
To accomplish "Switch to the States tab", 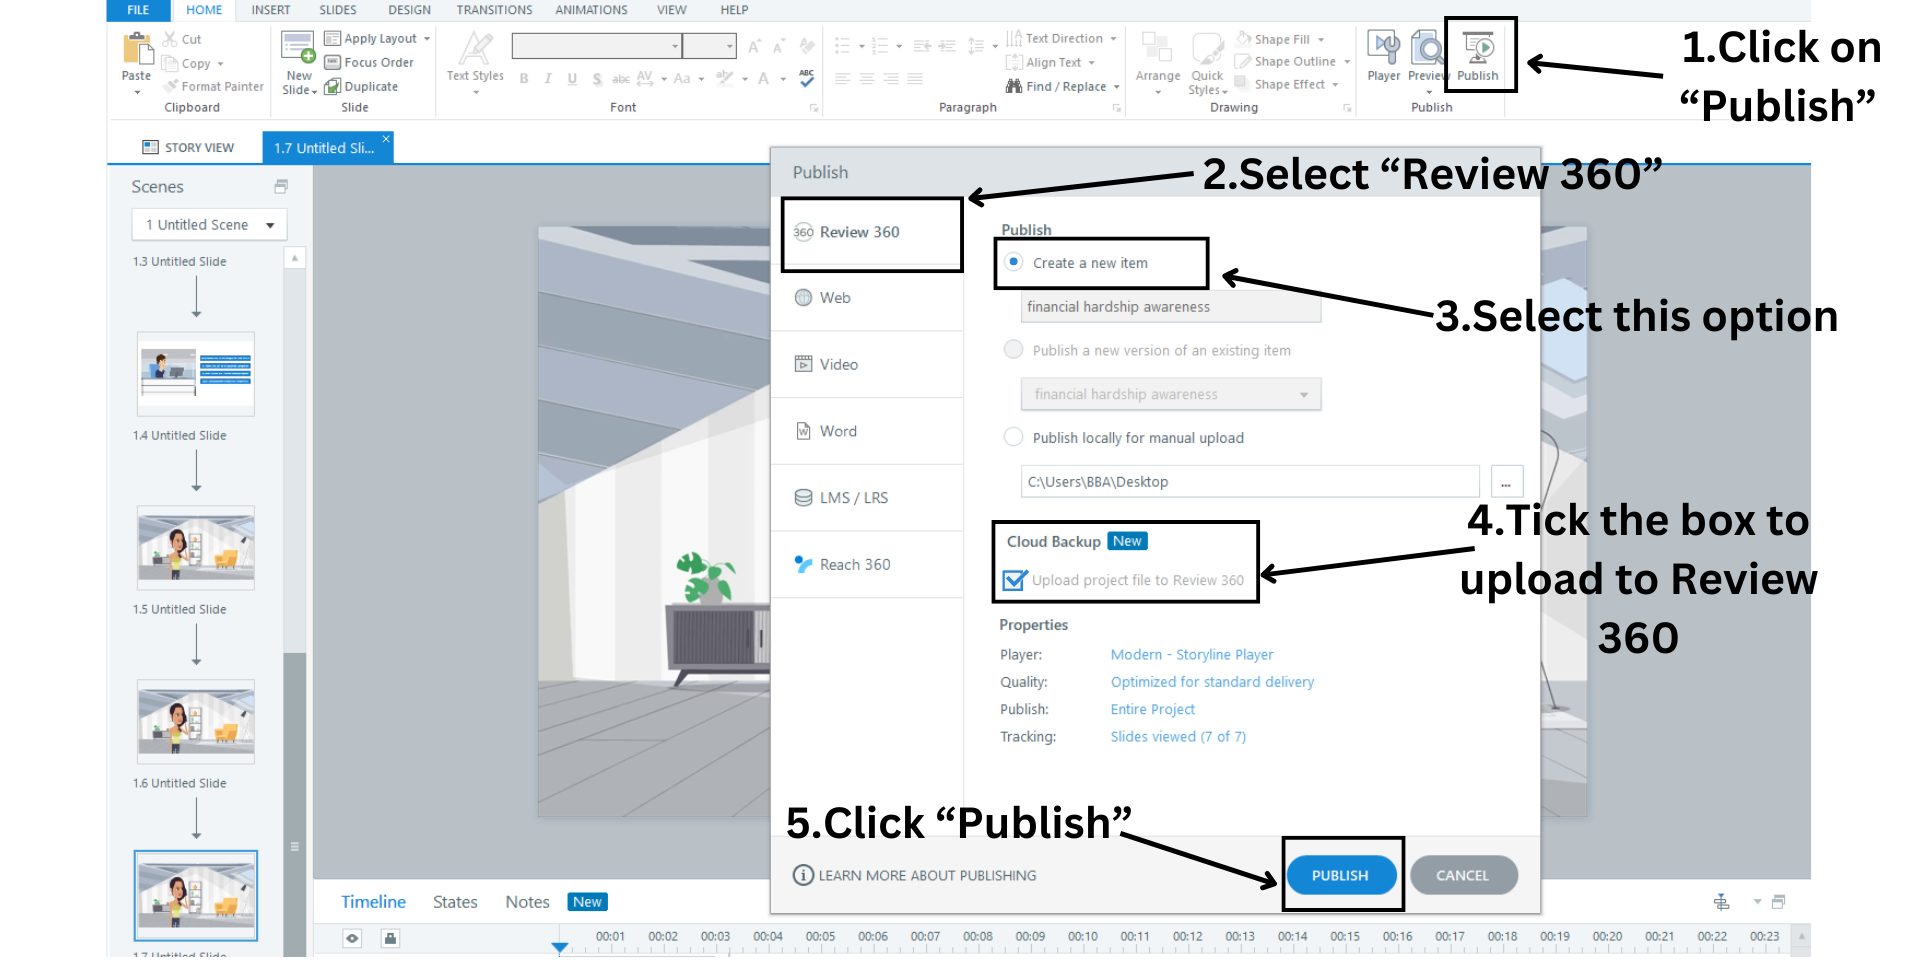I will 455,902.
